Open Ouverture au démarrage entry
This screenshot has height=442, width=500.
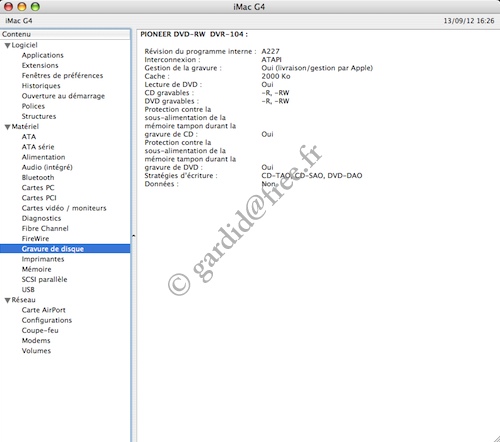coord(63,96)
